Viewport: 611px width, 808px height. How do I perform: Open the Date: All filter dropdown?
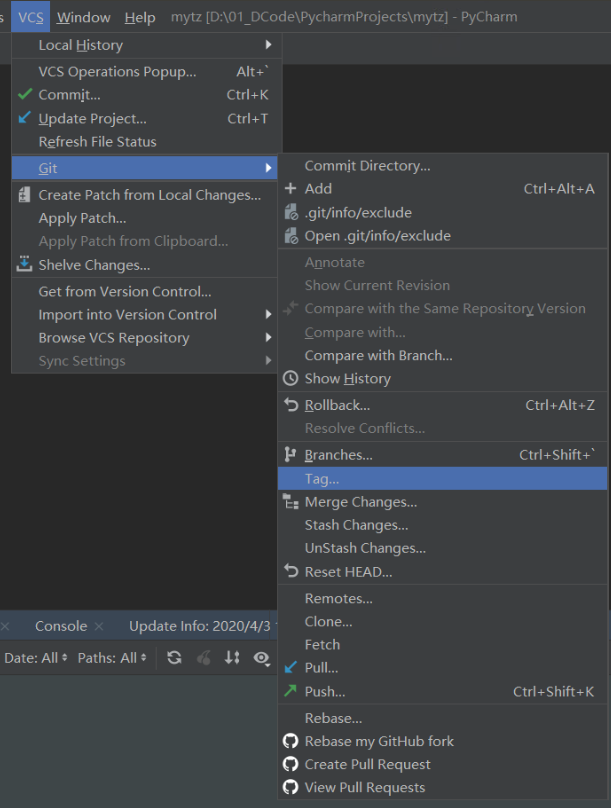[x=36, y=658]
